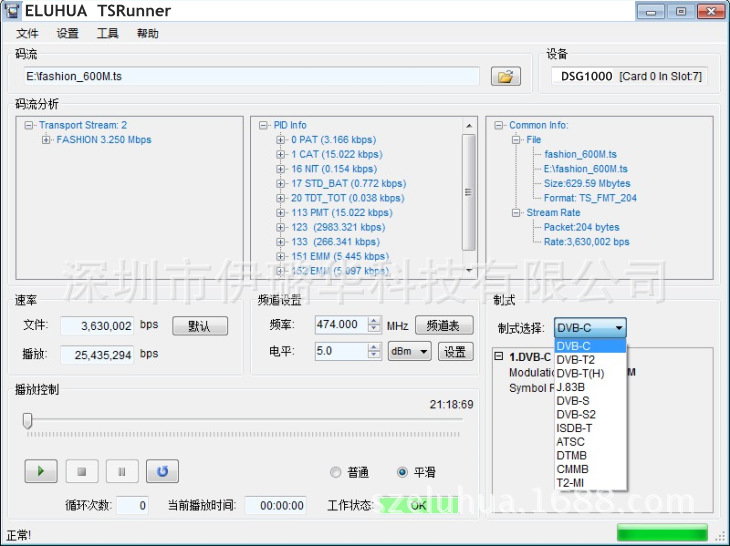The width and height of the screenshot is (730, 546).
Task: Expand the PID 123 (2983.321 kbps) entry
Action: [280, 227]
